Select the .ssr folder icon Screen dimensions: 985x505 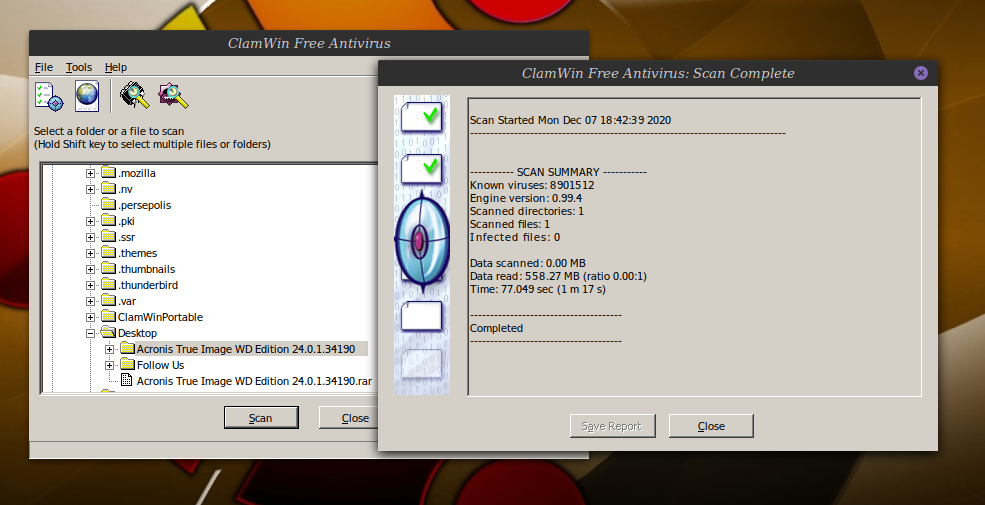point(109,236)
